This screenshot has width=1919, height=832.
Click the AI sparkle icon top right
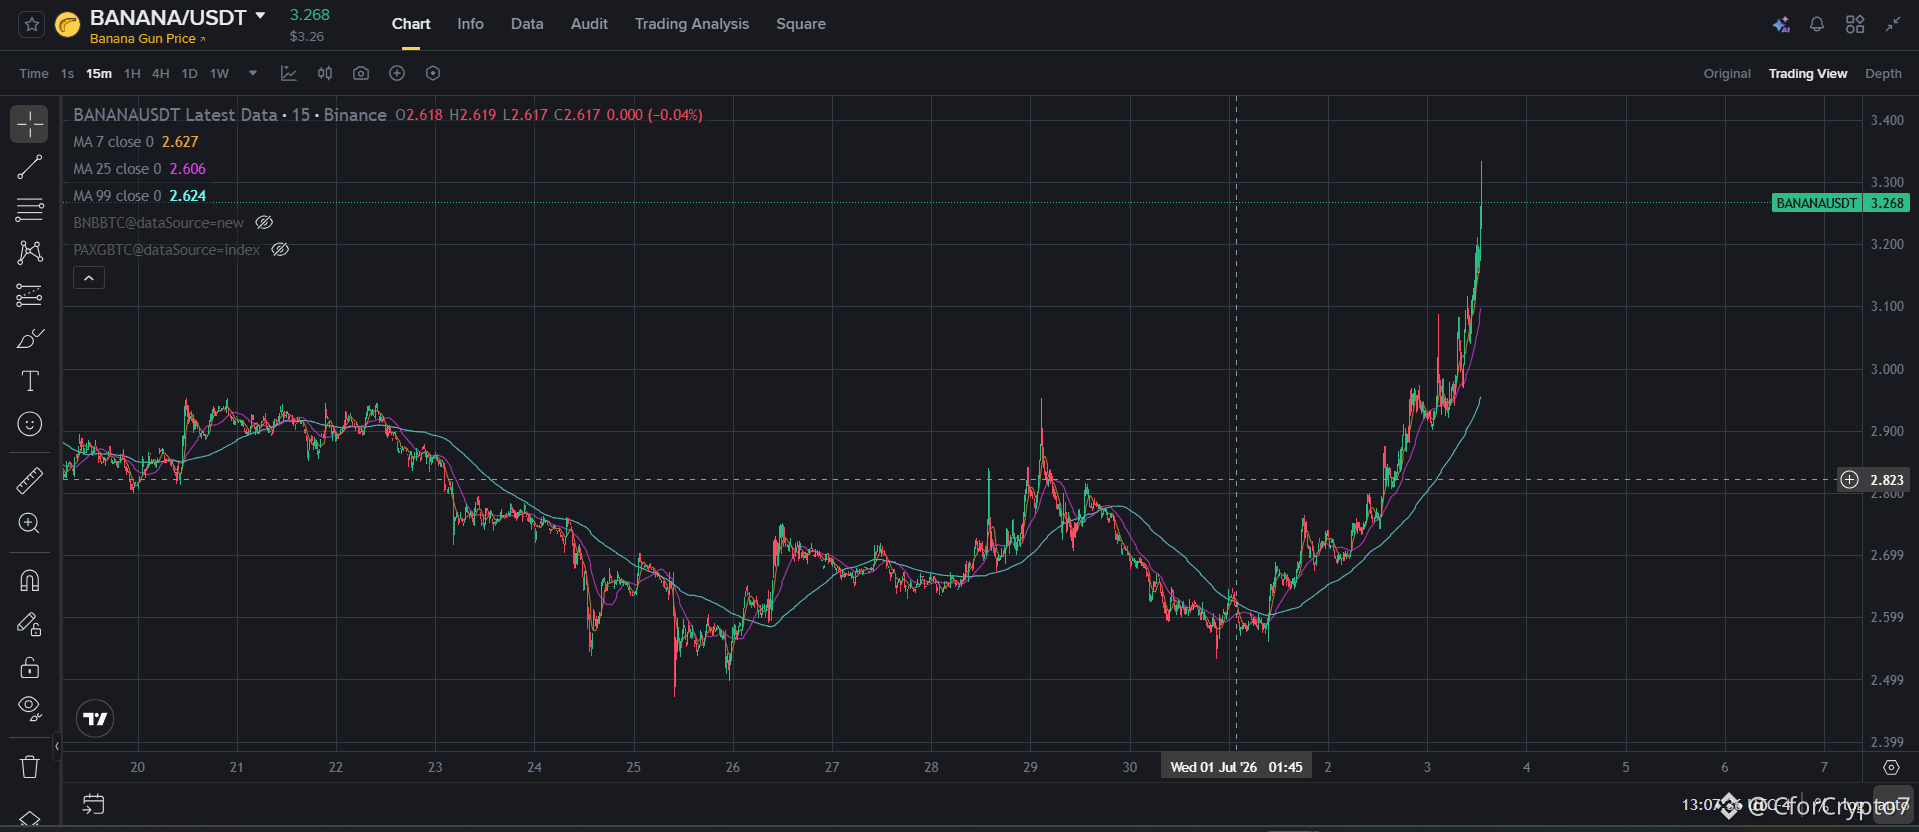(x=1781, y=24)
